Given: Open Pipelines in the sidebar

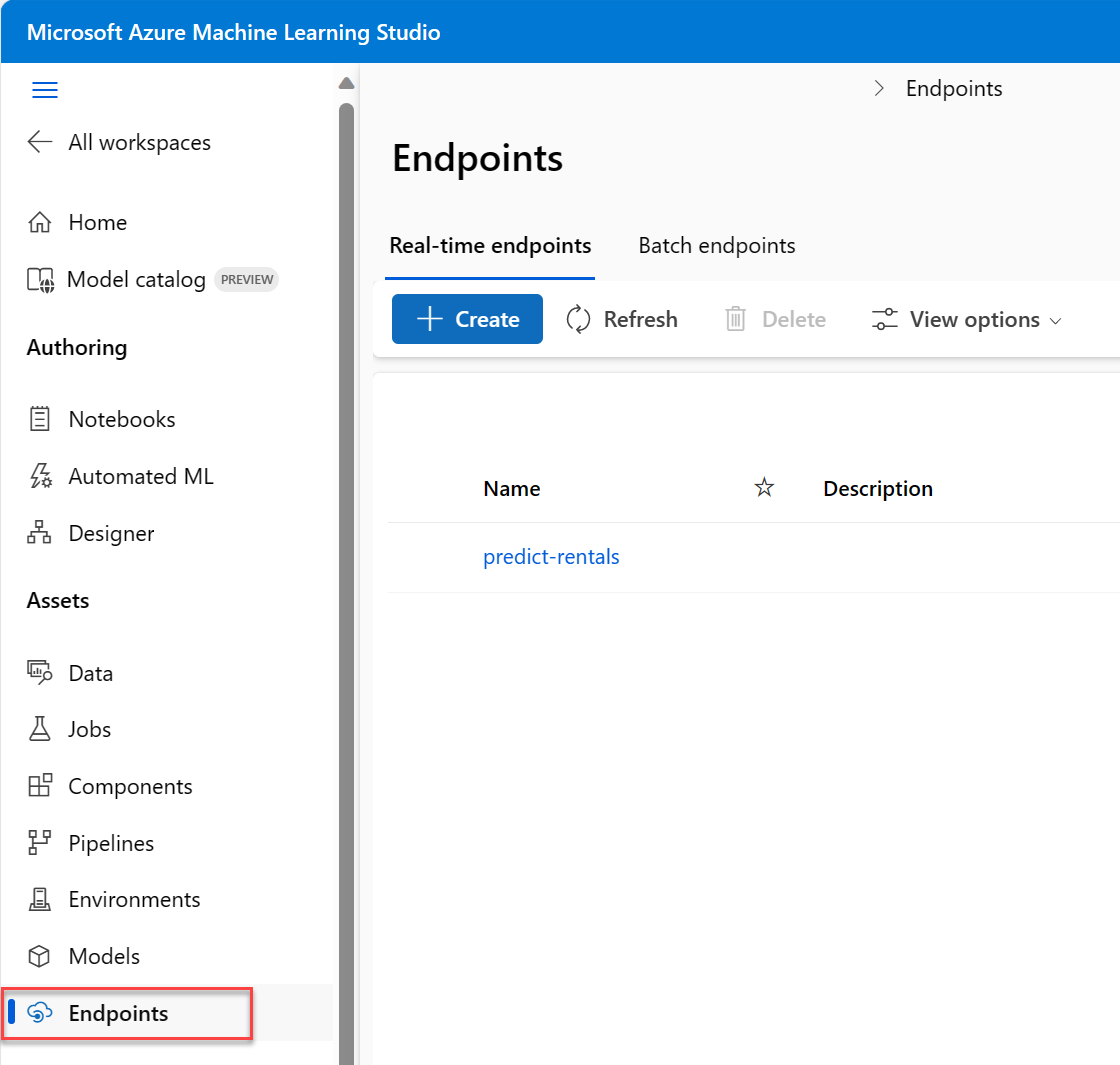Looking at the screenshot, I should click(x=110, y=843).
